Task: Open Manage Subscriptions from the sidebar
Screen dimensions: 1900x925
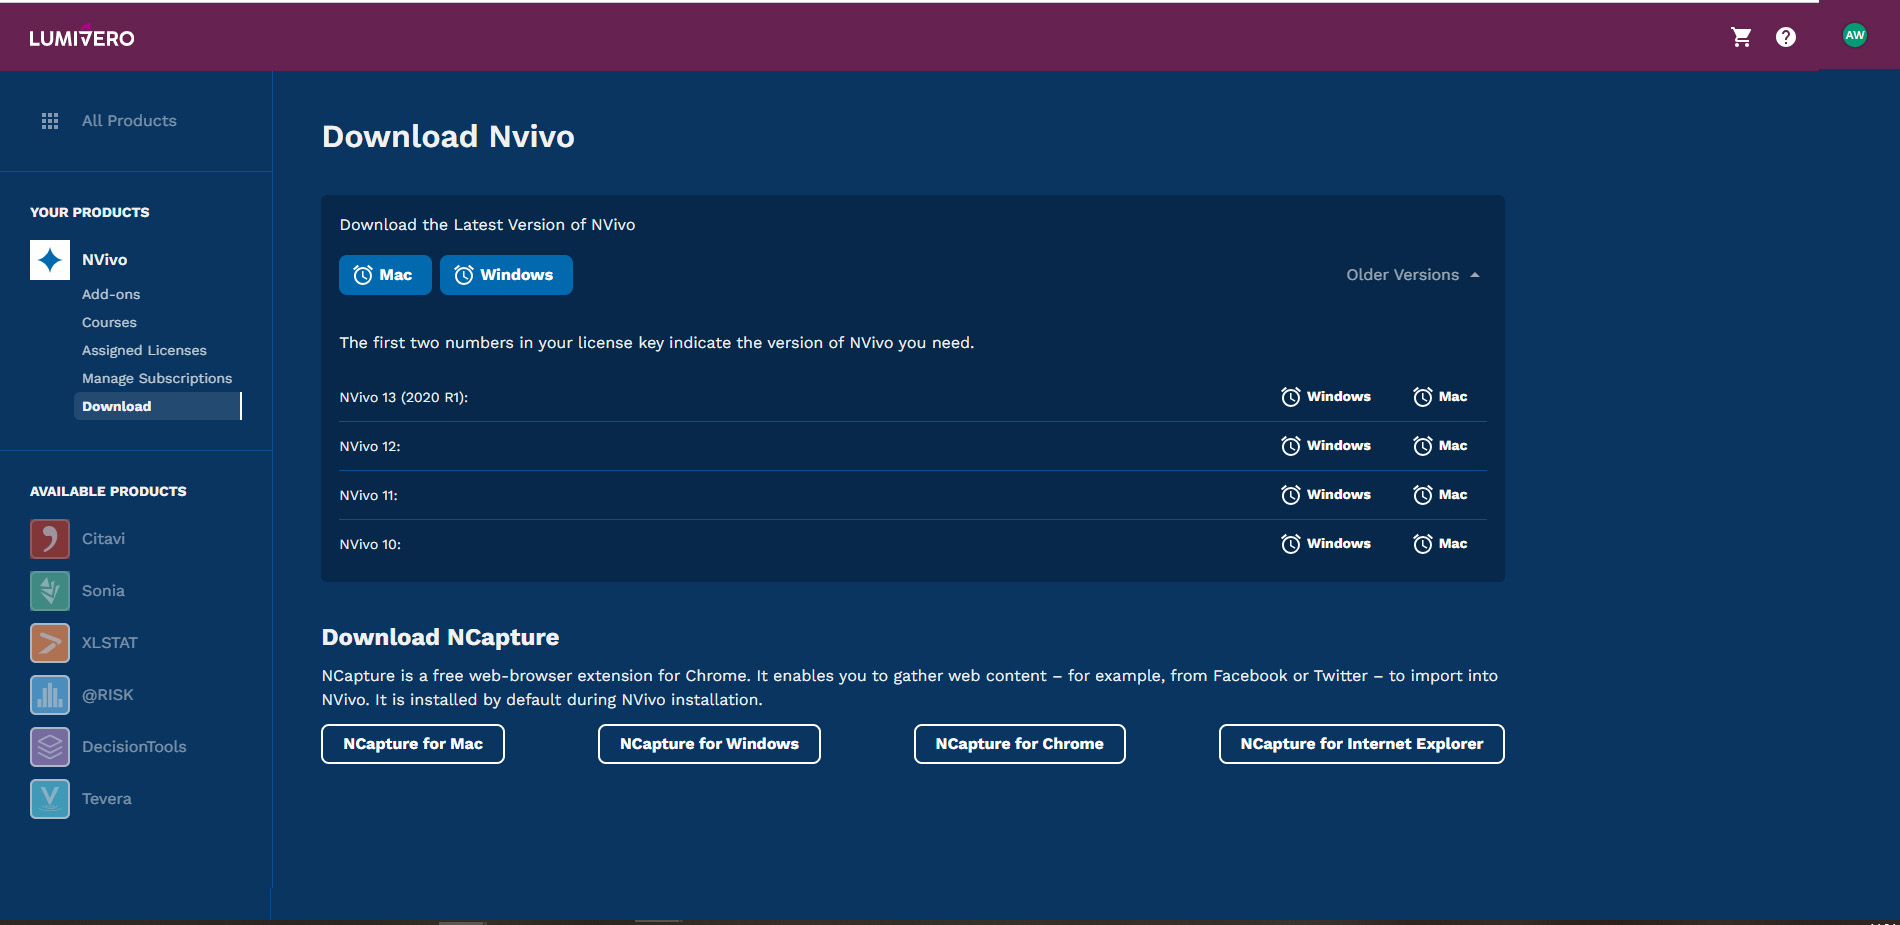Action: tap(157, 378)
